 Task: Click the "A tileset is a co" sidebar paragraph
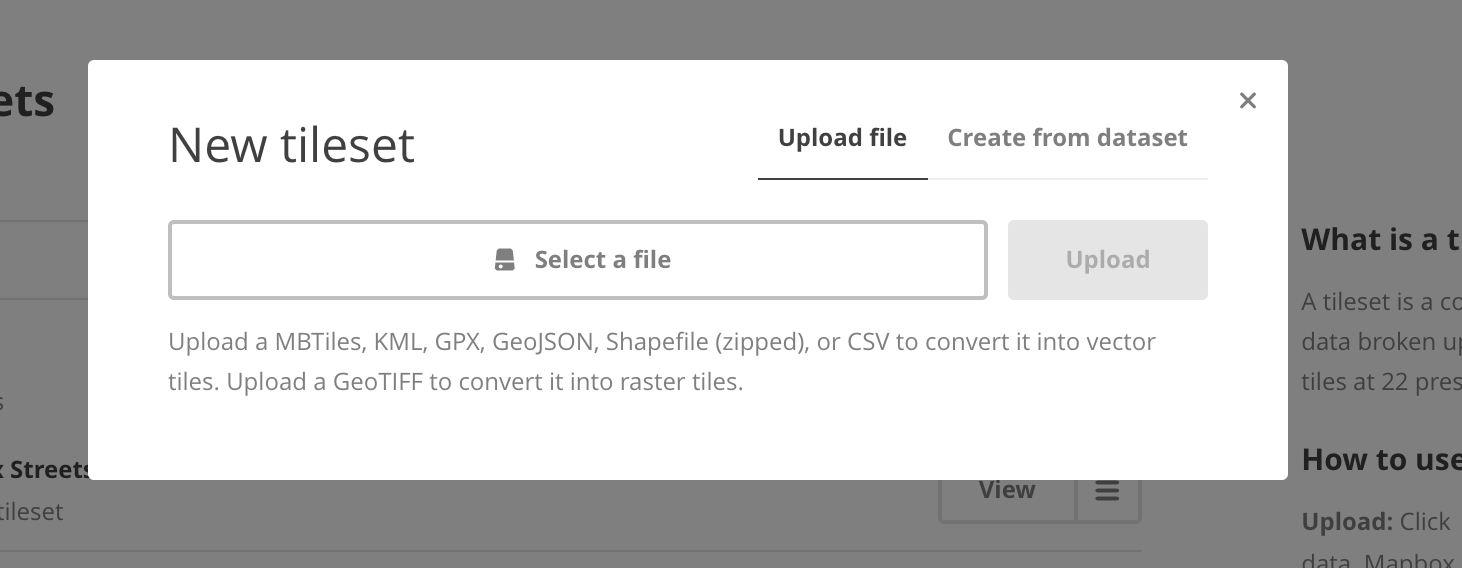pyautogui.click(x=1381, y=301)
